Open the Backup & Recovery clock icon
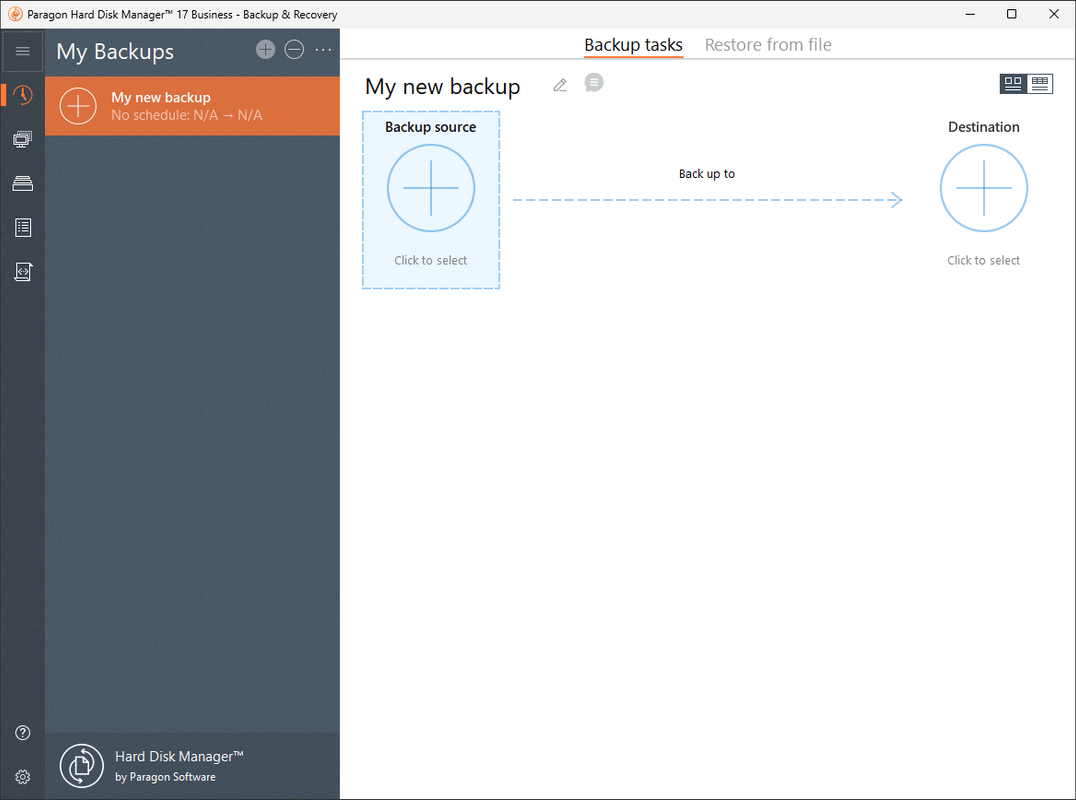This screenshot has height=800, width=1076. pyautogui.click(x=23, y=95)
